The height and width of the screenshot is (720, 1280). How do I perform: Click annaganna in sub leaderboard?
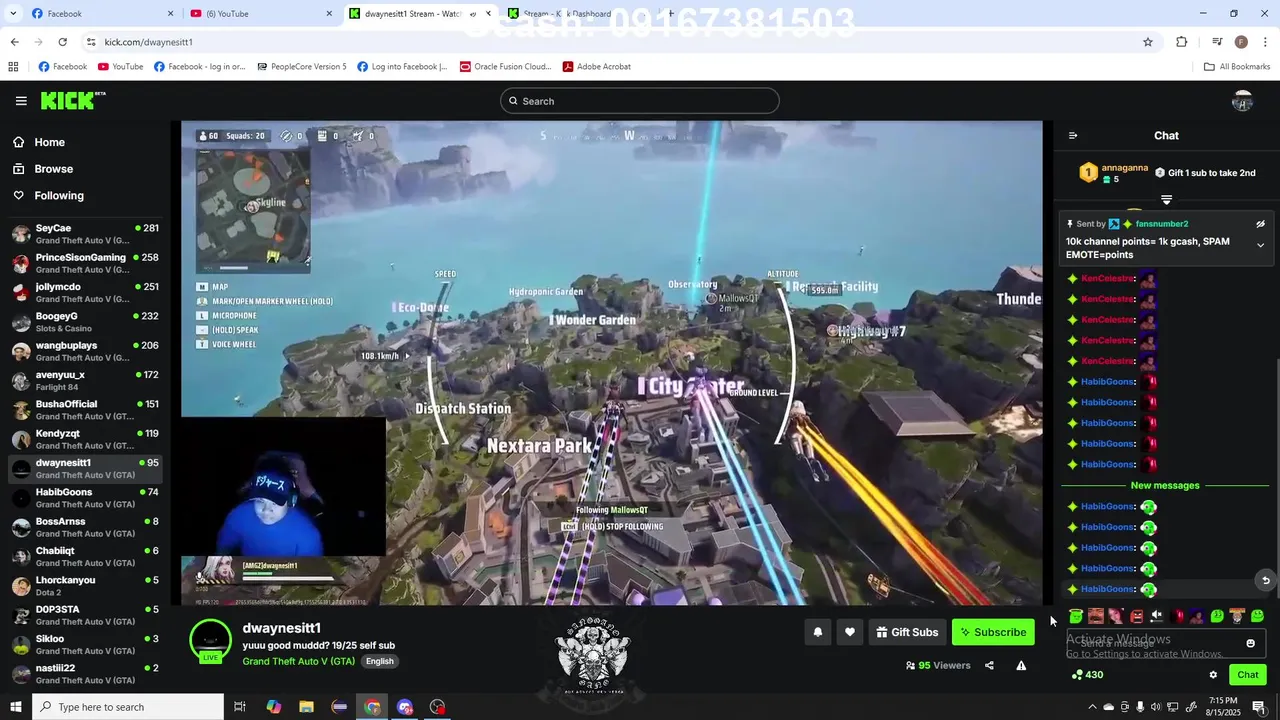[1124, 168]
